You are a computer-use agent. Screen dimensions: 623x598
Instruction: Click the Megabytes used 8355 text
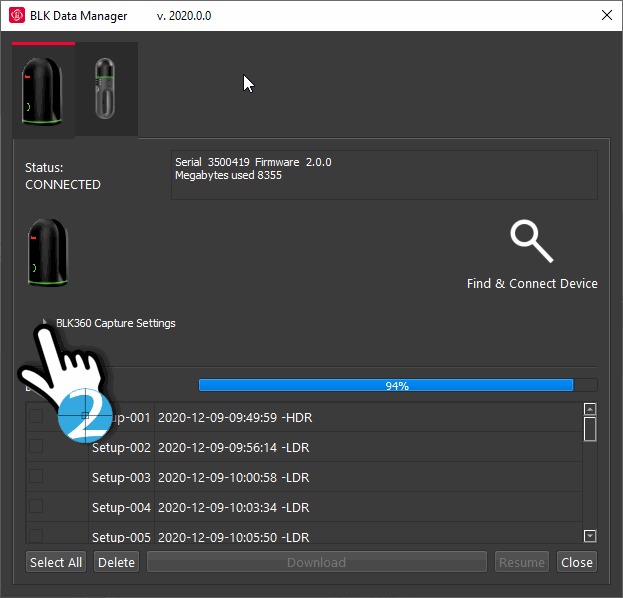tap(228, 175)
